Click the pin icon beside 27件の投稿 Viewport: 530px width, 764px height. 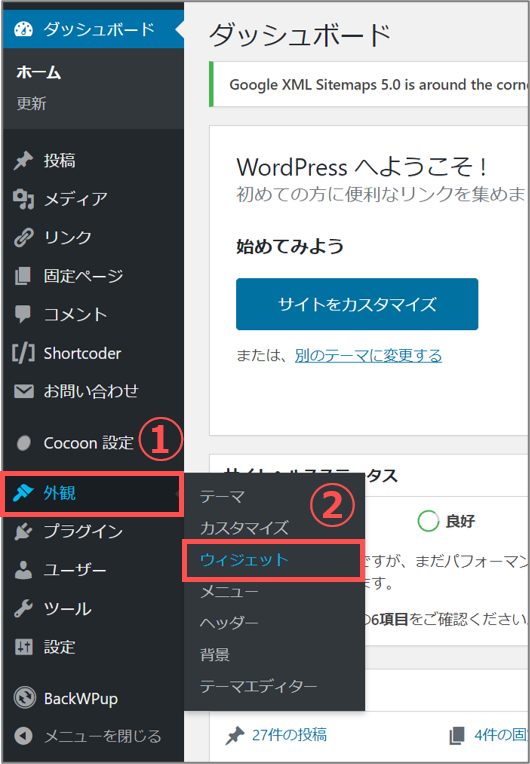tap(235, 735)
